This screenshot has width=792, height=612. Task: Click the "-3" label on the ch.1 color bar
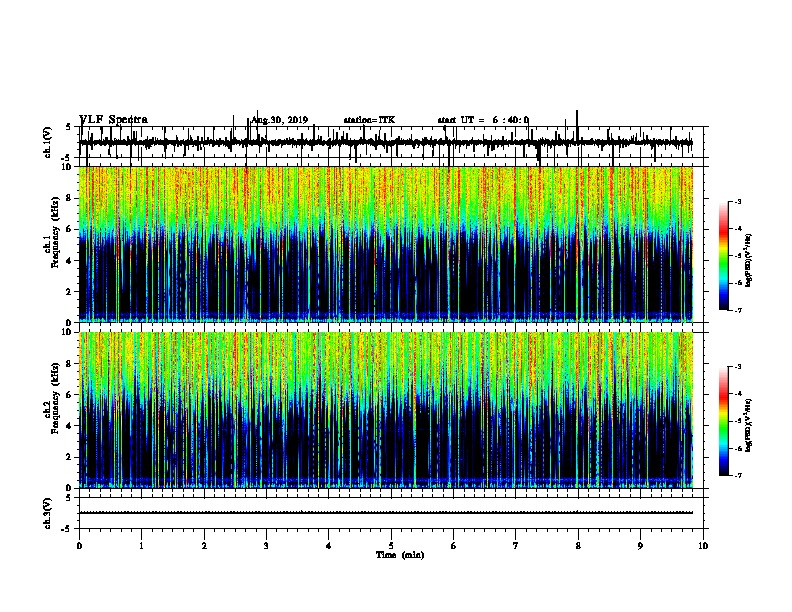point(738,202)
